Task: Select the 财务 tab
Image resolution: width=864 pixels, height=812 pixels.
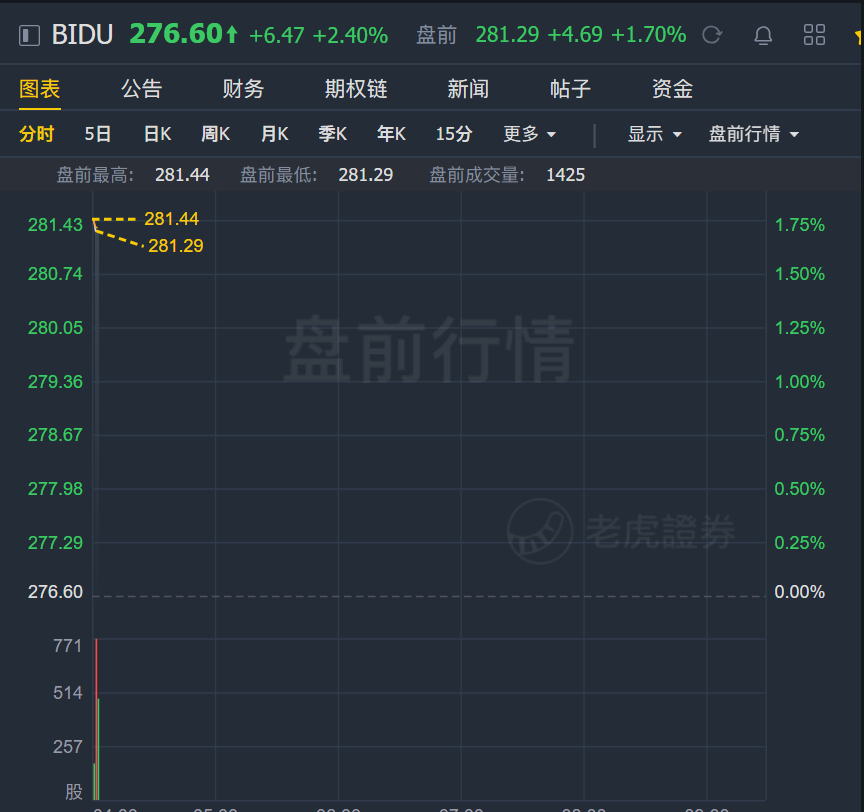Action: (243, 89)
